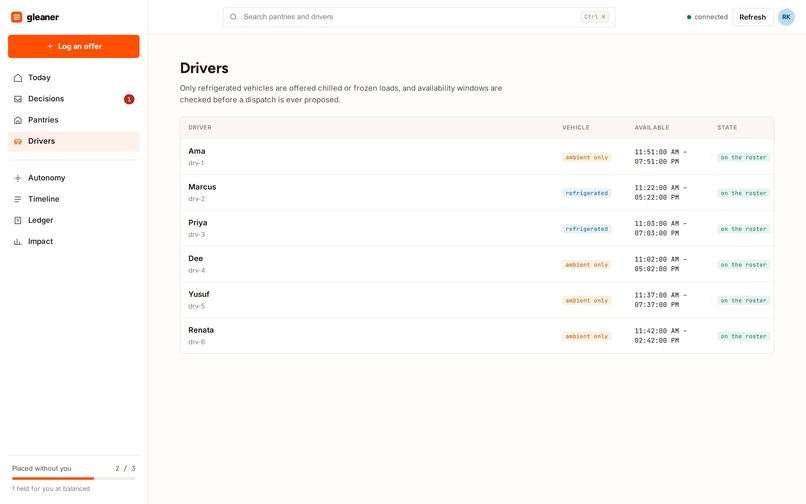Click the Ctrl K shortcut hint
The height and width of the screenshot is (504, 806).
pyautogui.click(x=595, y=17)
